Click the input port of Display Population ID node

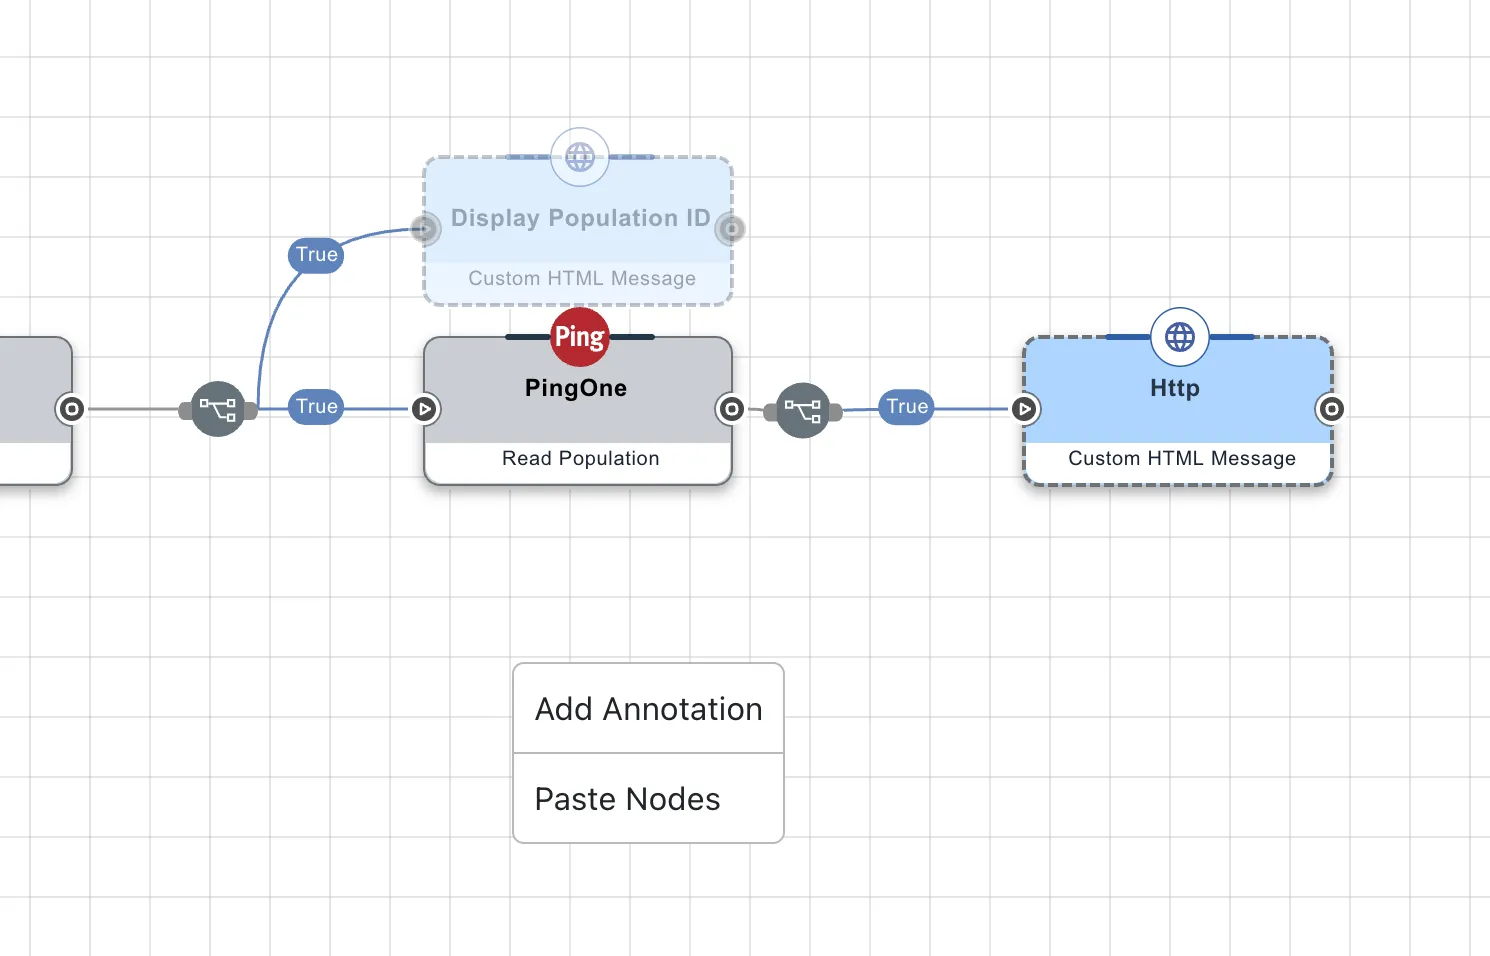click(425, 229)
